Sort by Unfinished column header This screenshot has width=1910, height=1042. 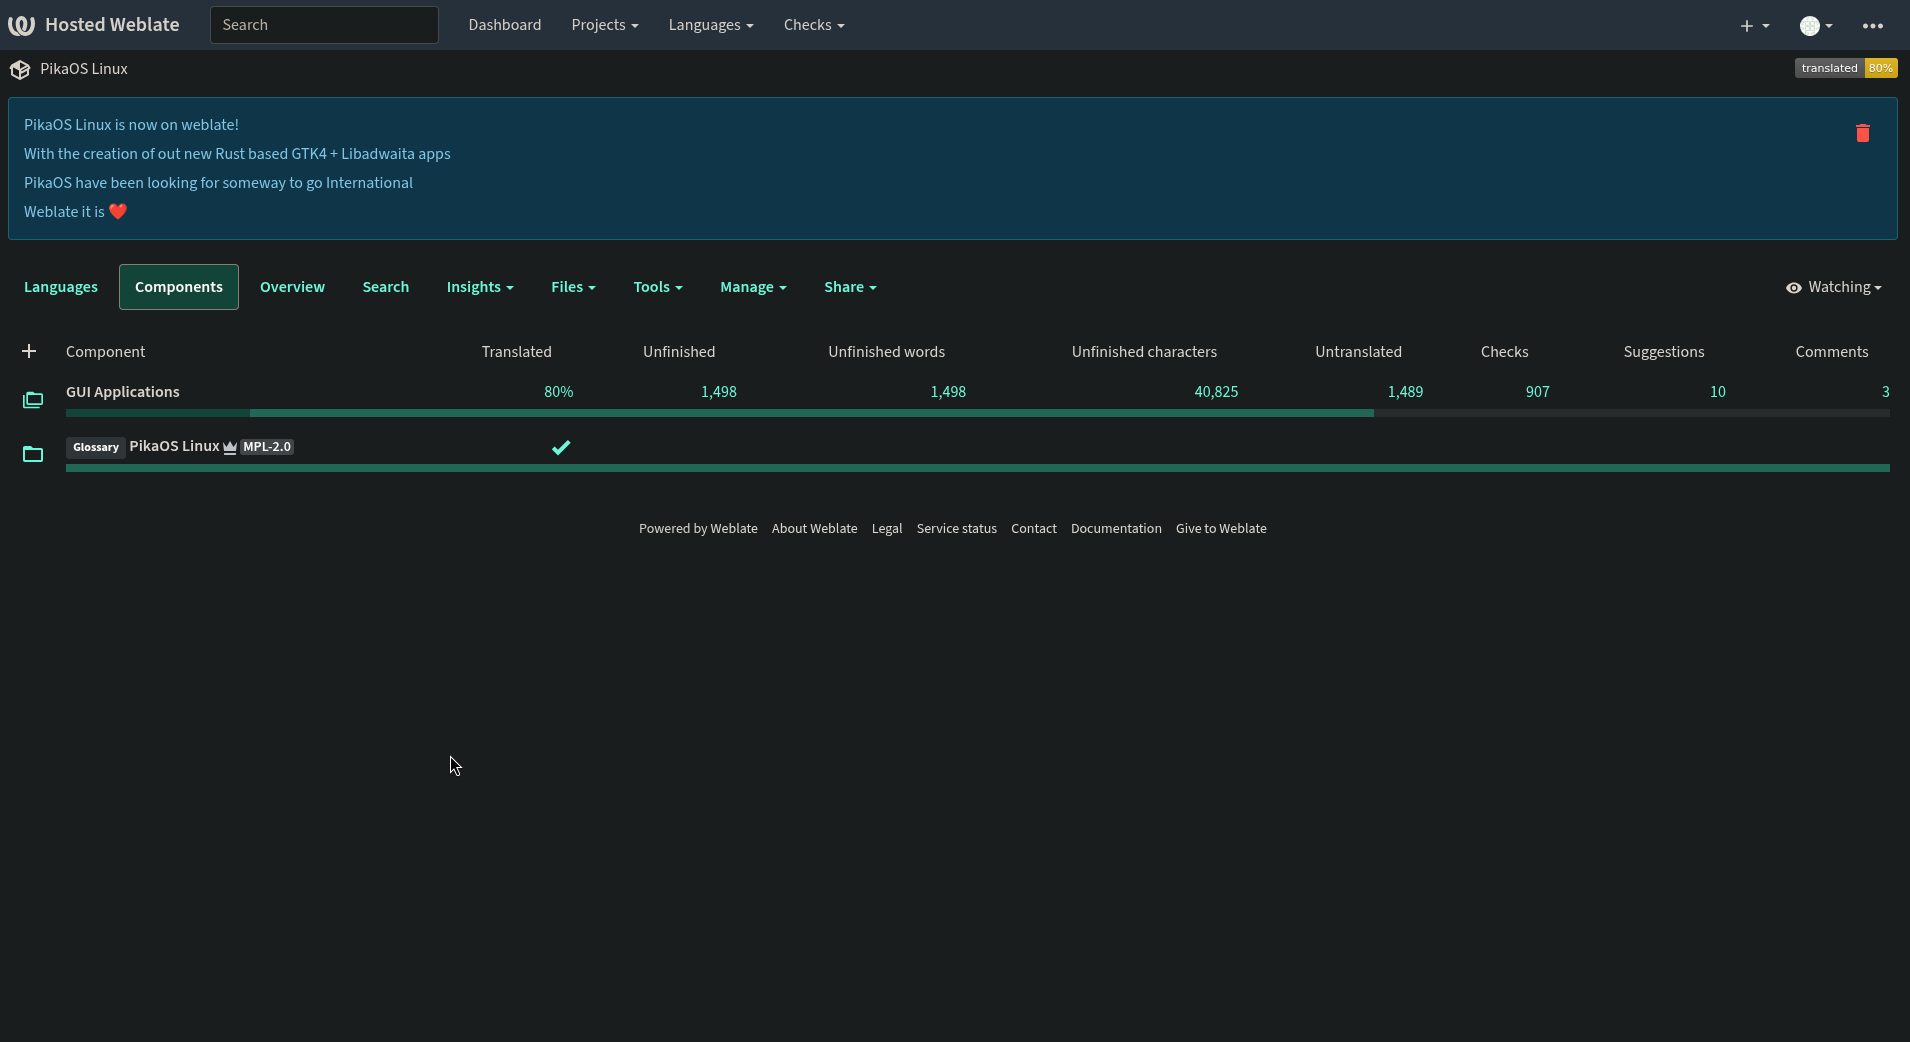click(x=679, y=352)
